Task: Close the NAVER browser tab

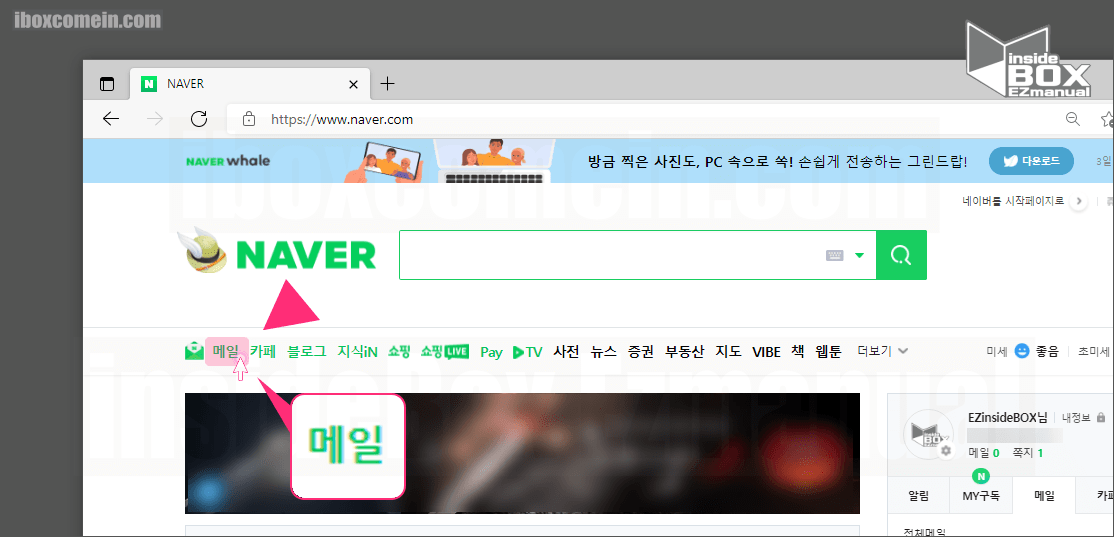Action: pos(352,84)
